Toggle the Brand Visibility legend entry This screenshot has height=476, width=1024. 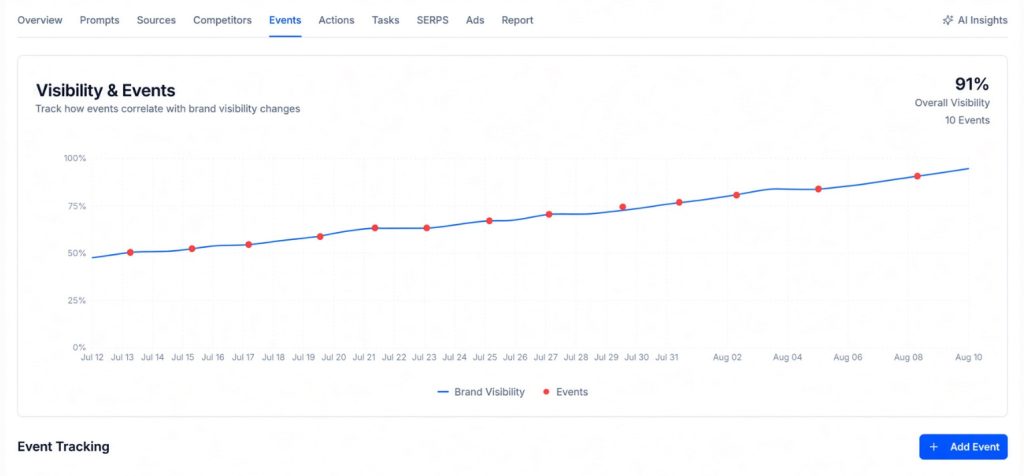(x=481, y=392)
